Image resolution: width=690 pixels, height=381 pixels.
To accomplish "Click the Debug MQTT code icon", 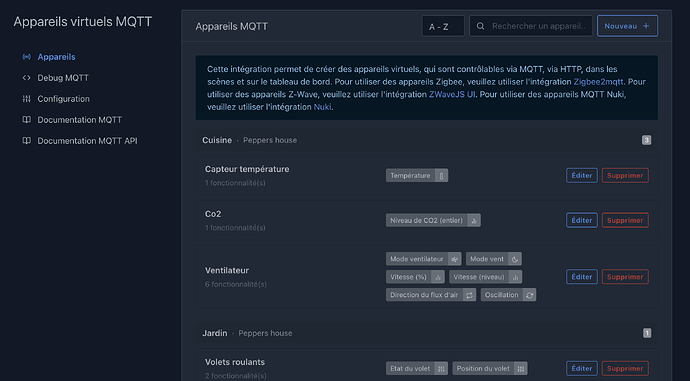I will pyautogui.click(x=27, y=78).
